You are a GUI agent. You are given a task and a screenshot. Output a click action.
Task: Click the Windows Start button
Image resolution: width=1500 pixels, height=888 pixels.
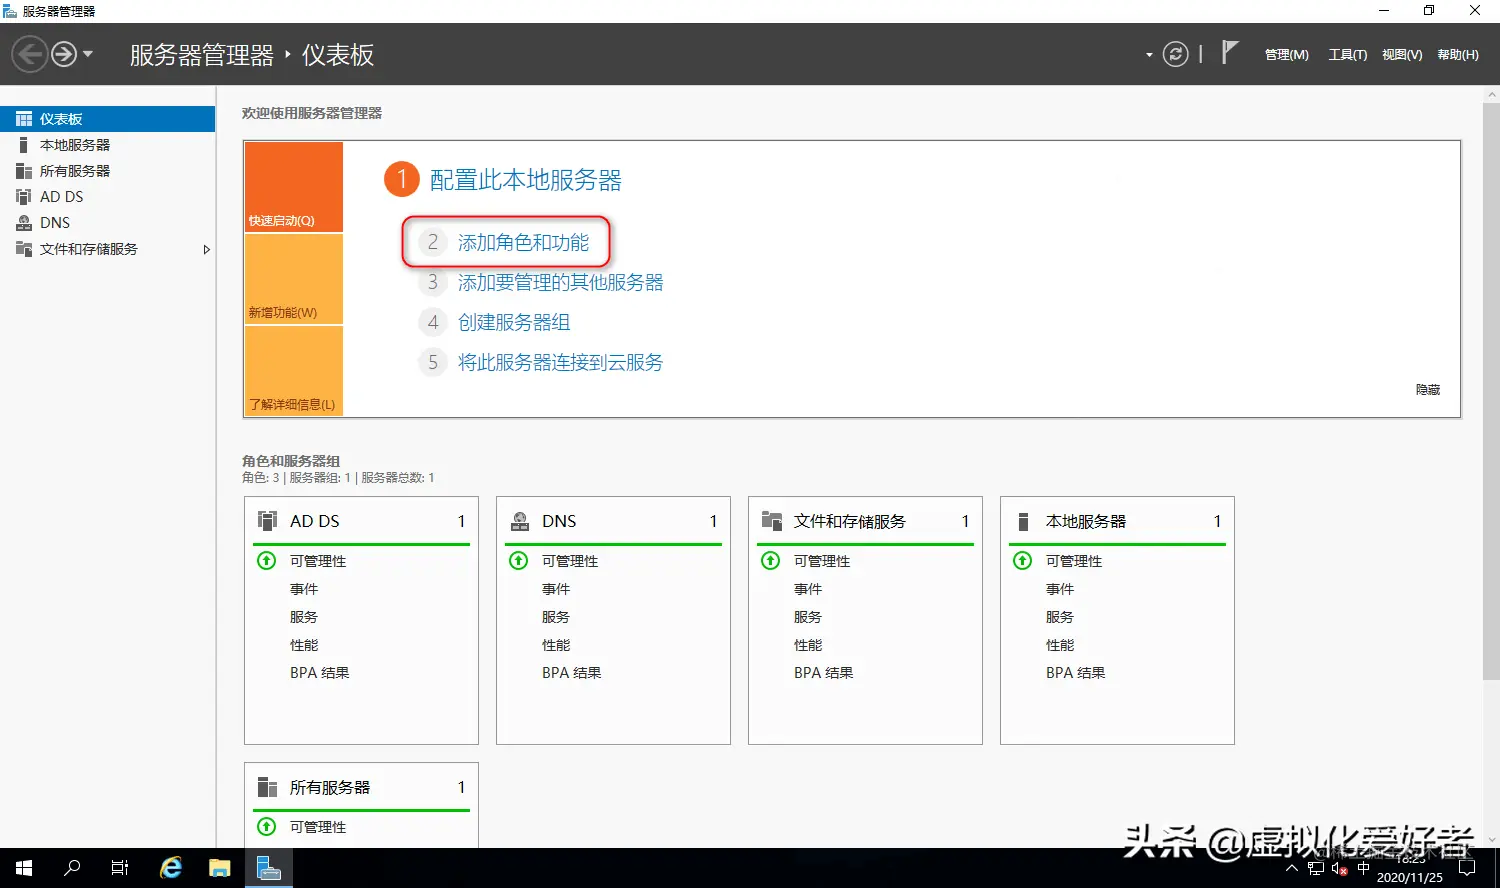pos(21,866)
